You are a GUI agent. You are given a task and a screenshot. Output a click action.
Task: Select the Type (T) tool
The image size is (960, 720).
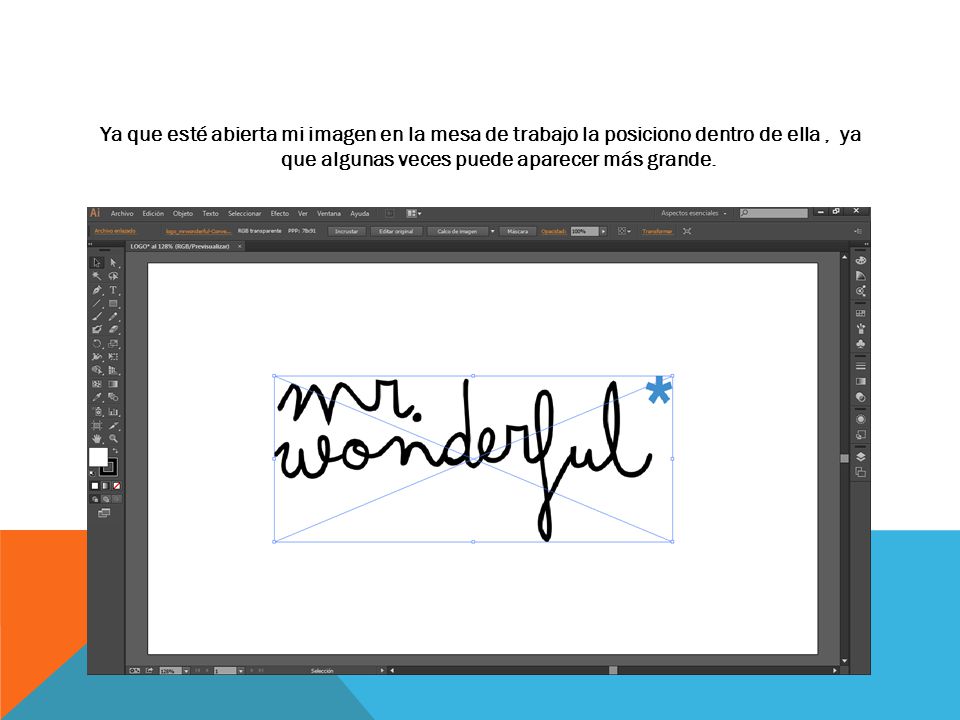point(113,290)
